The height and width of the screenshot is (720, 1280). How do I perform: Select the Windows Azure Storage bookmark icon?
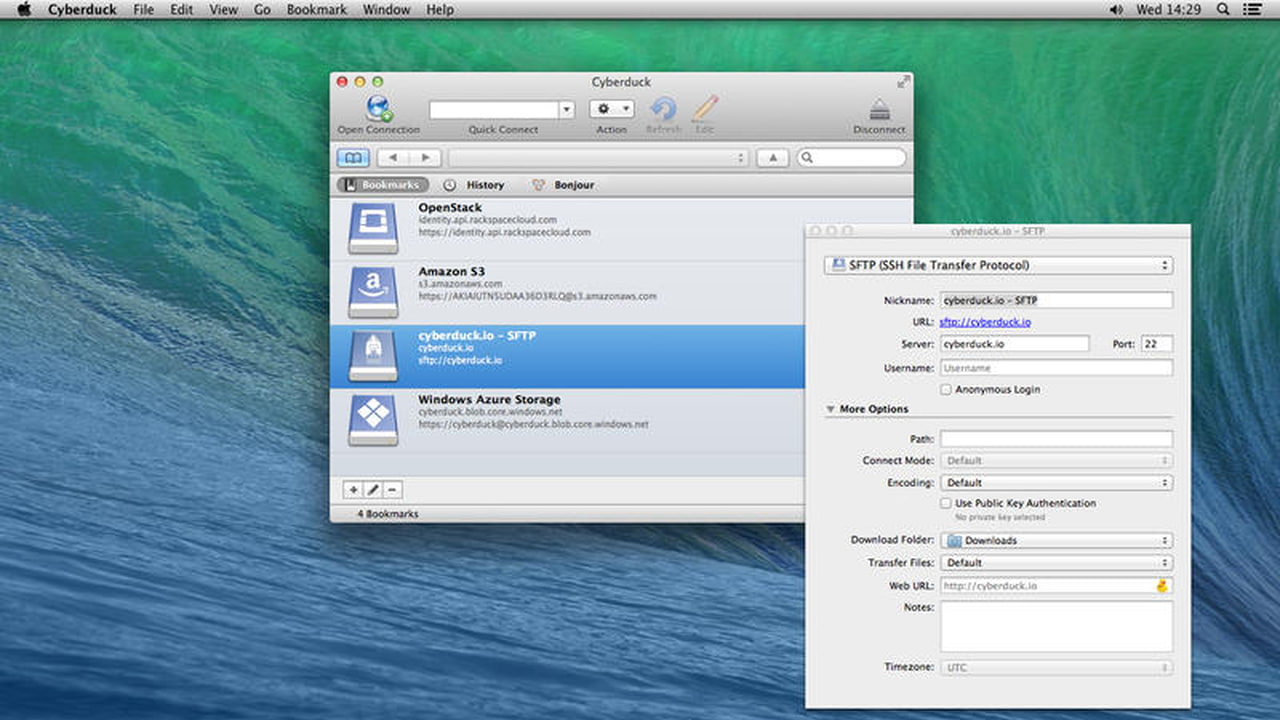tap(373, 420)
